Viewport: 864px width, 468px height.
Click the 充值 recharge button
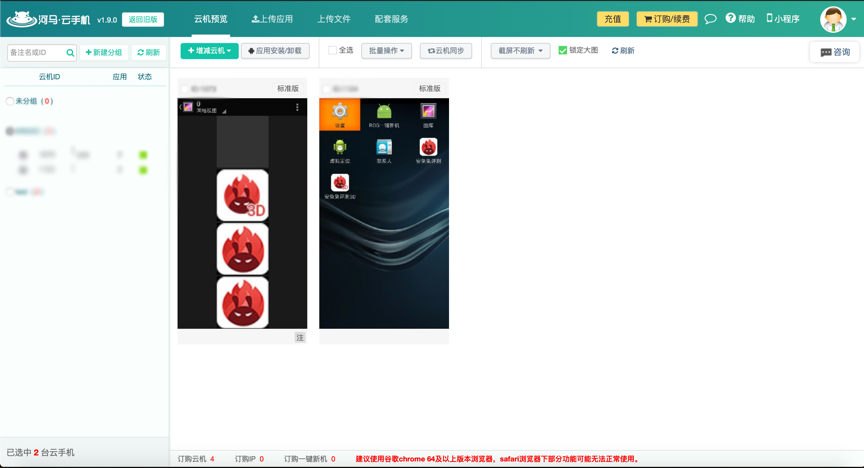(x=612, y=19)
